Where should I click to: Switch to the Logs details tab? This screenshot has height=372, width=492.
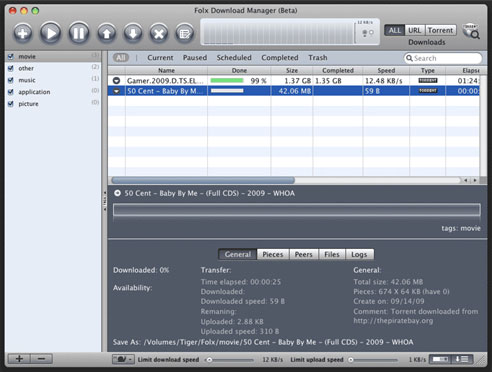point(359,254)
